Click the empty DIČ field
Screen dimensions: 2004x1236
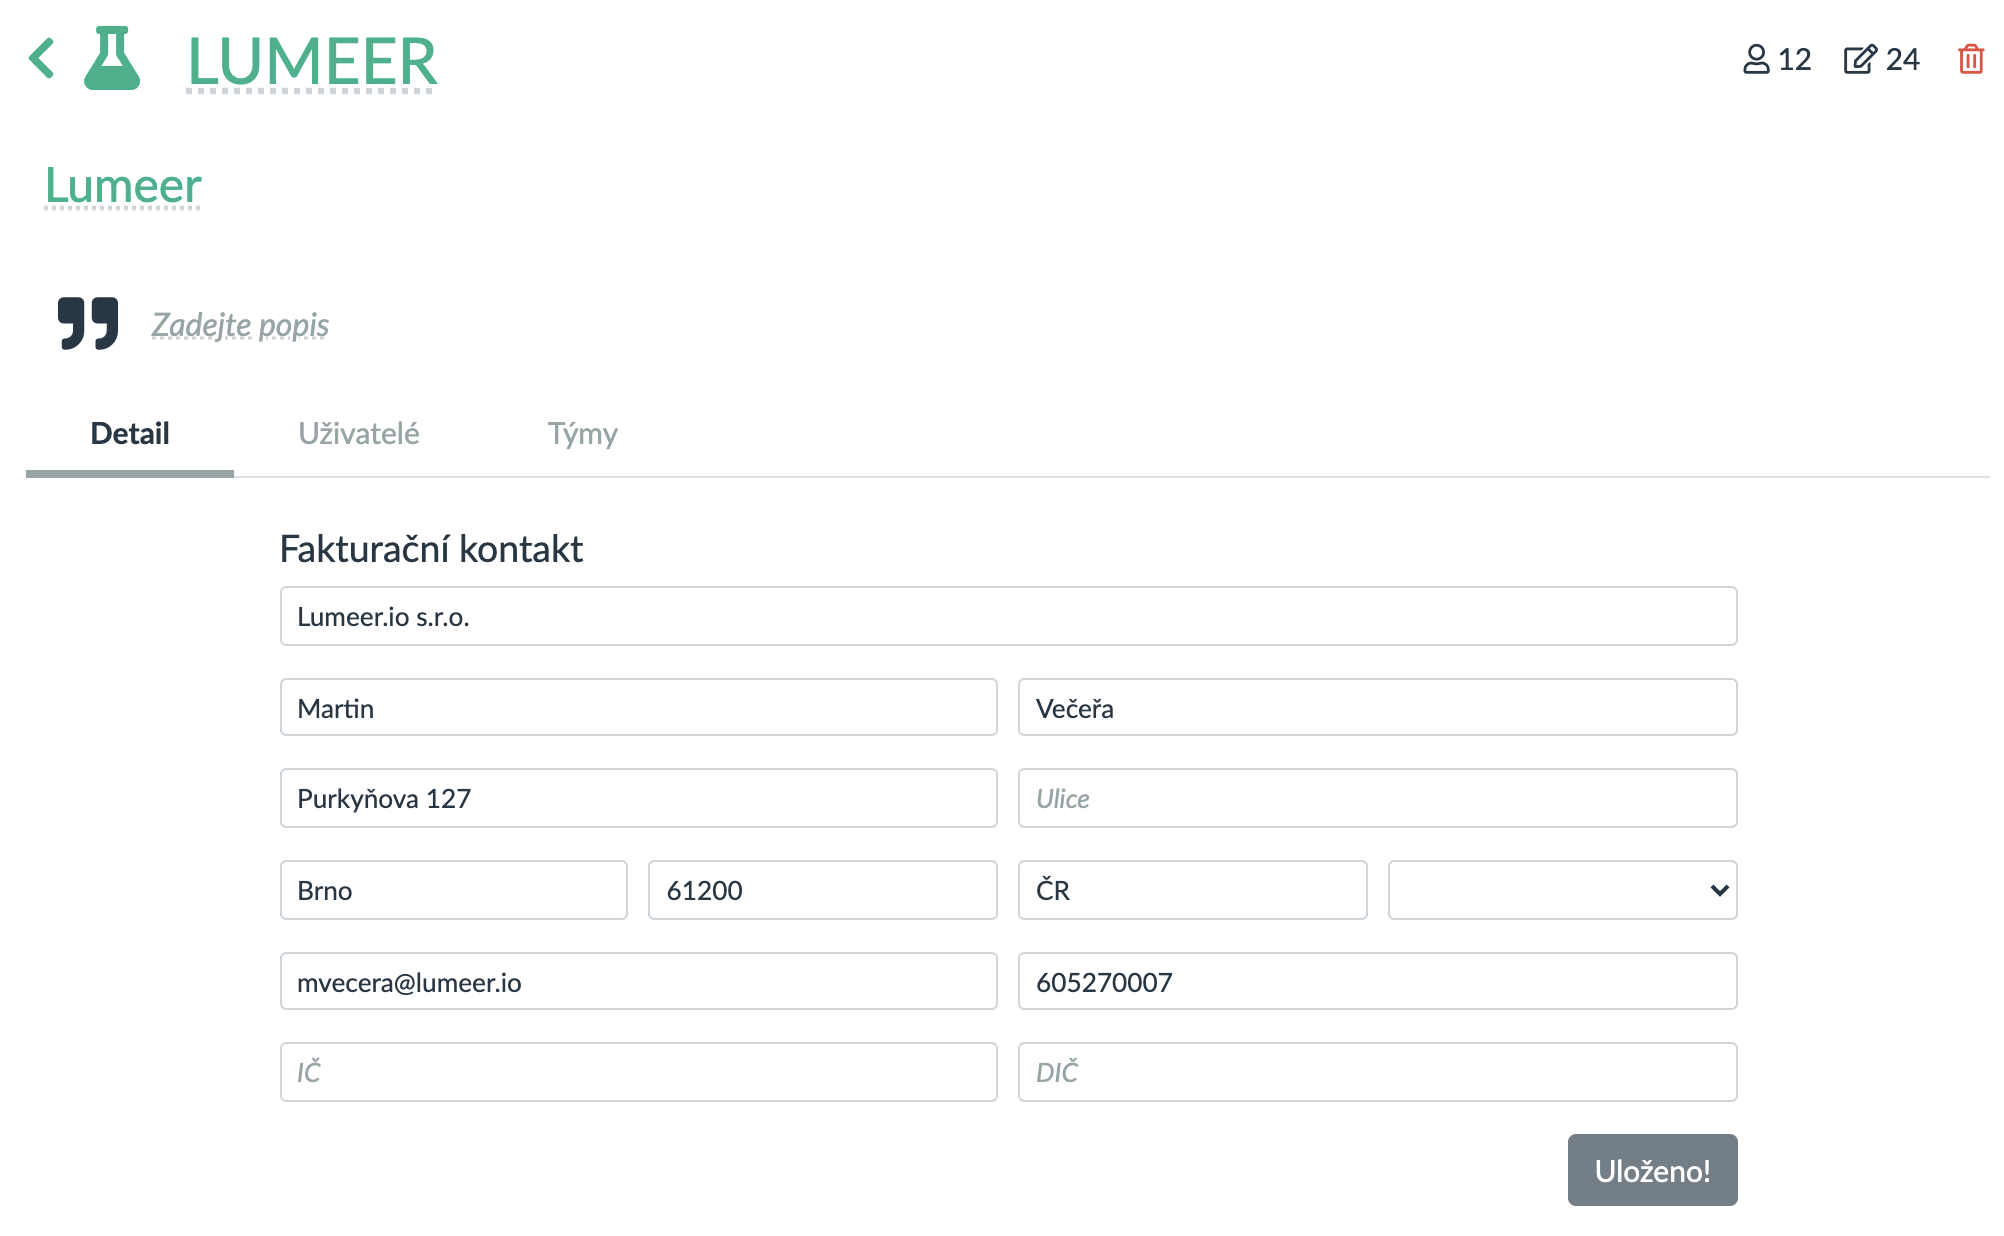pyautogui.click(x=1377, y=1072)
